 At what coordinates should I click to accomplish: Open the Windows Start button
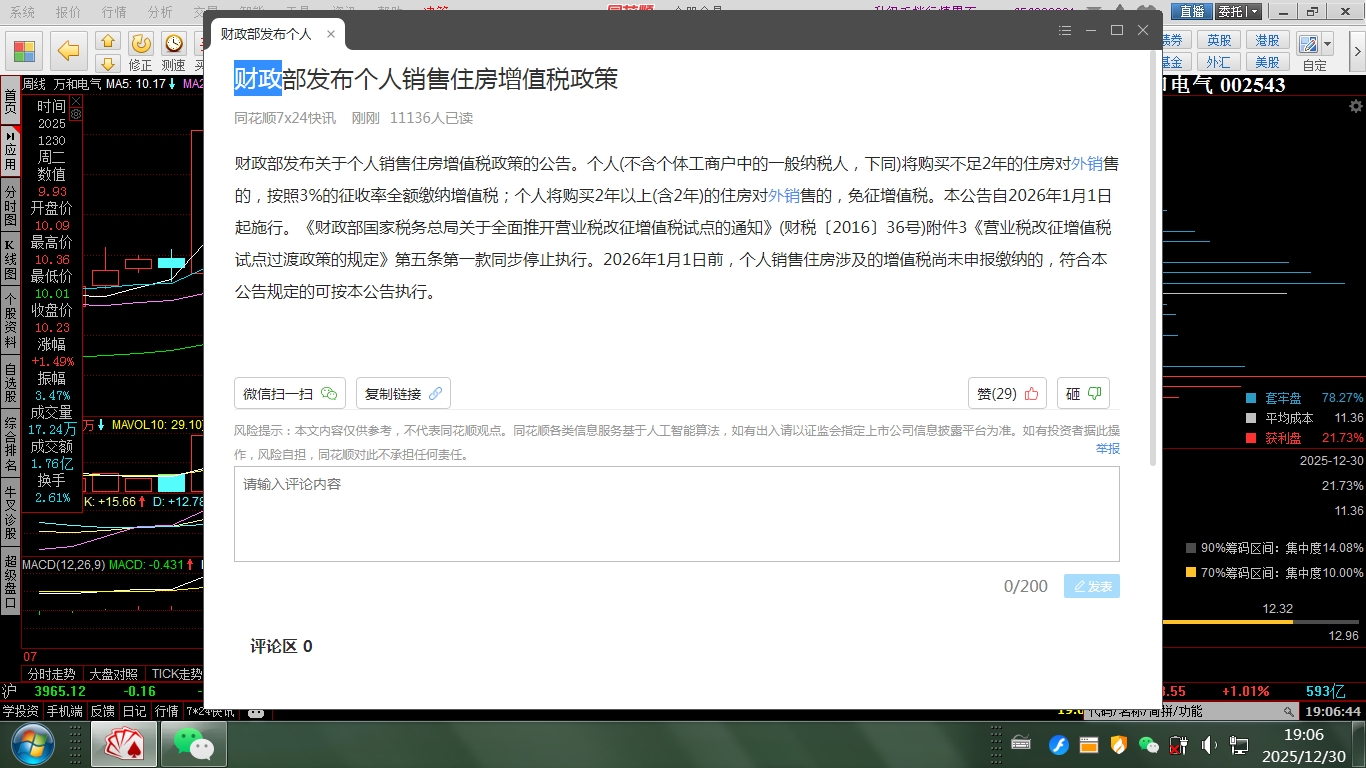tap(31, 745)
